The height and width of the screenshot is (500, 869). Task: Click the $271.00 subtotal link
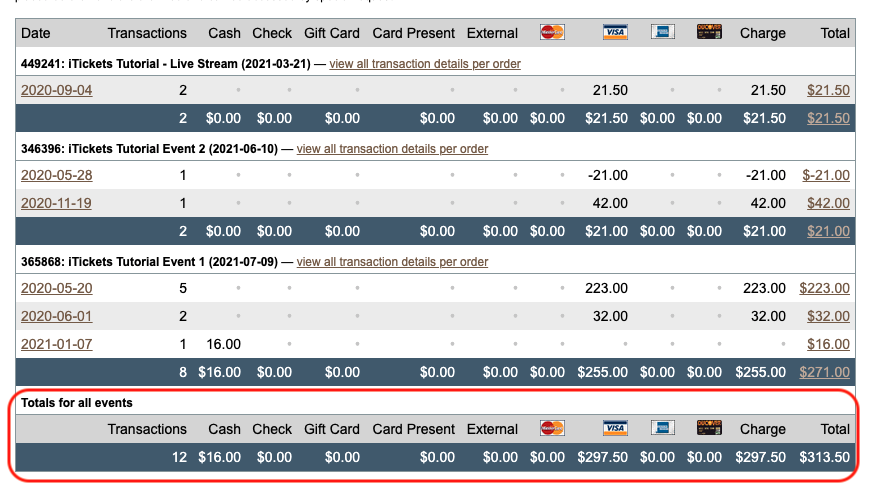point(824,373)
